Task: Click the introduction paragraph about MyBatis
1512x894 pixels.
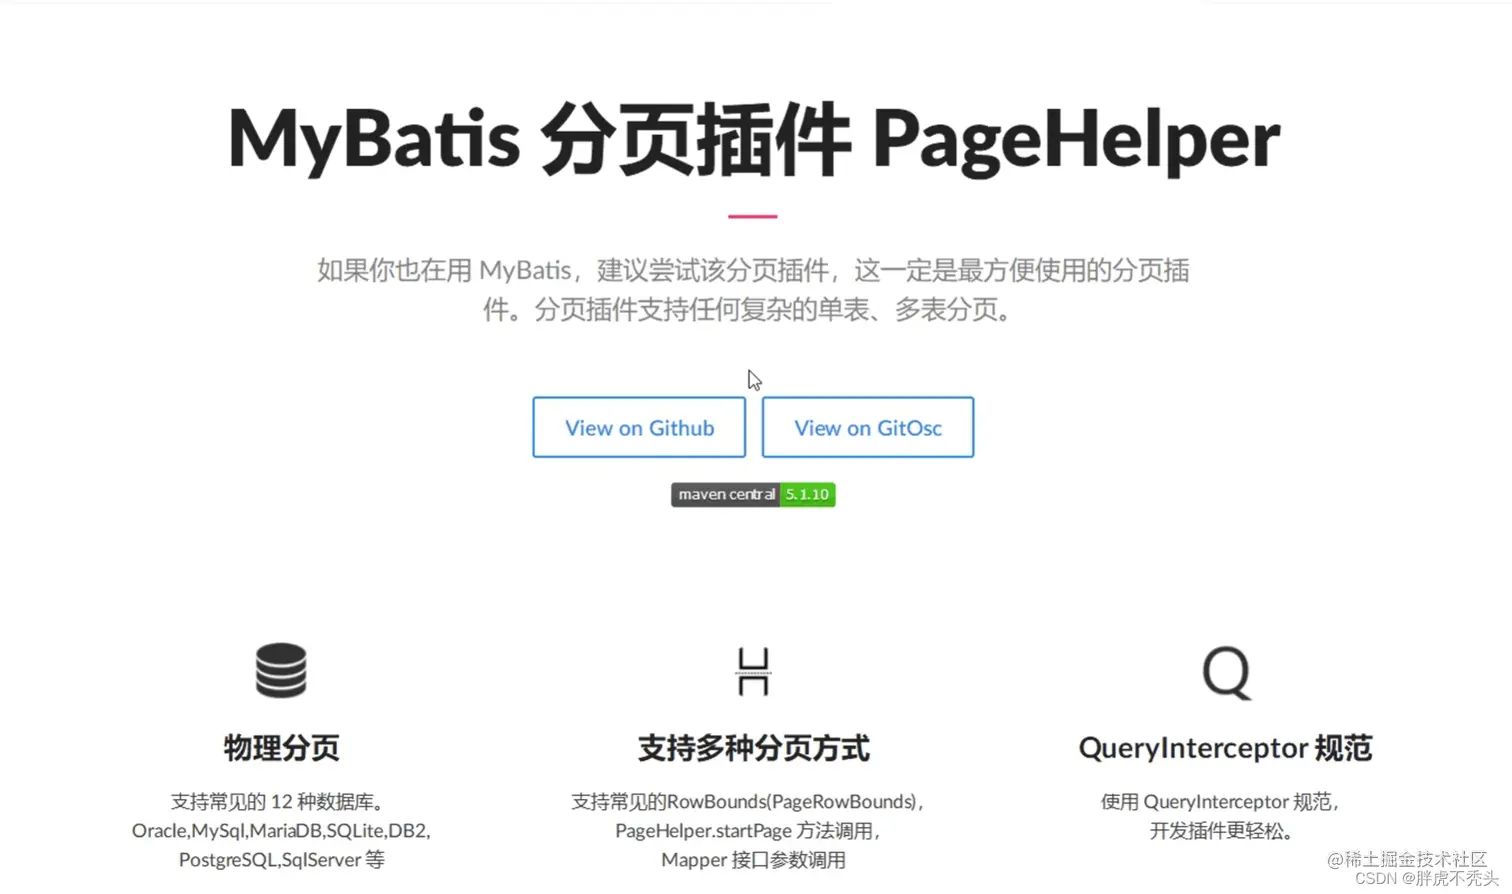Action: [x=752, y=290]
